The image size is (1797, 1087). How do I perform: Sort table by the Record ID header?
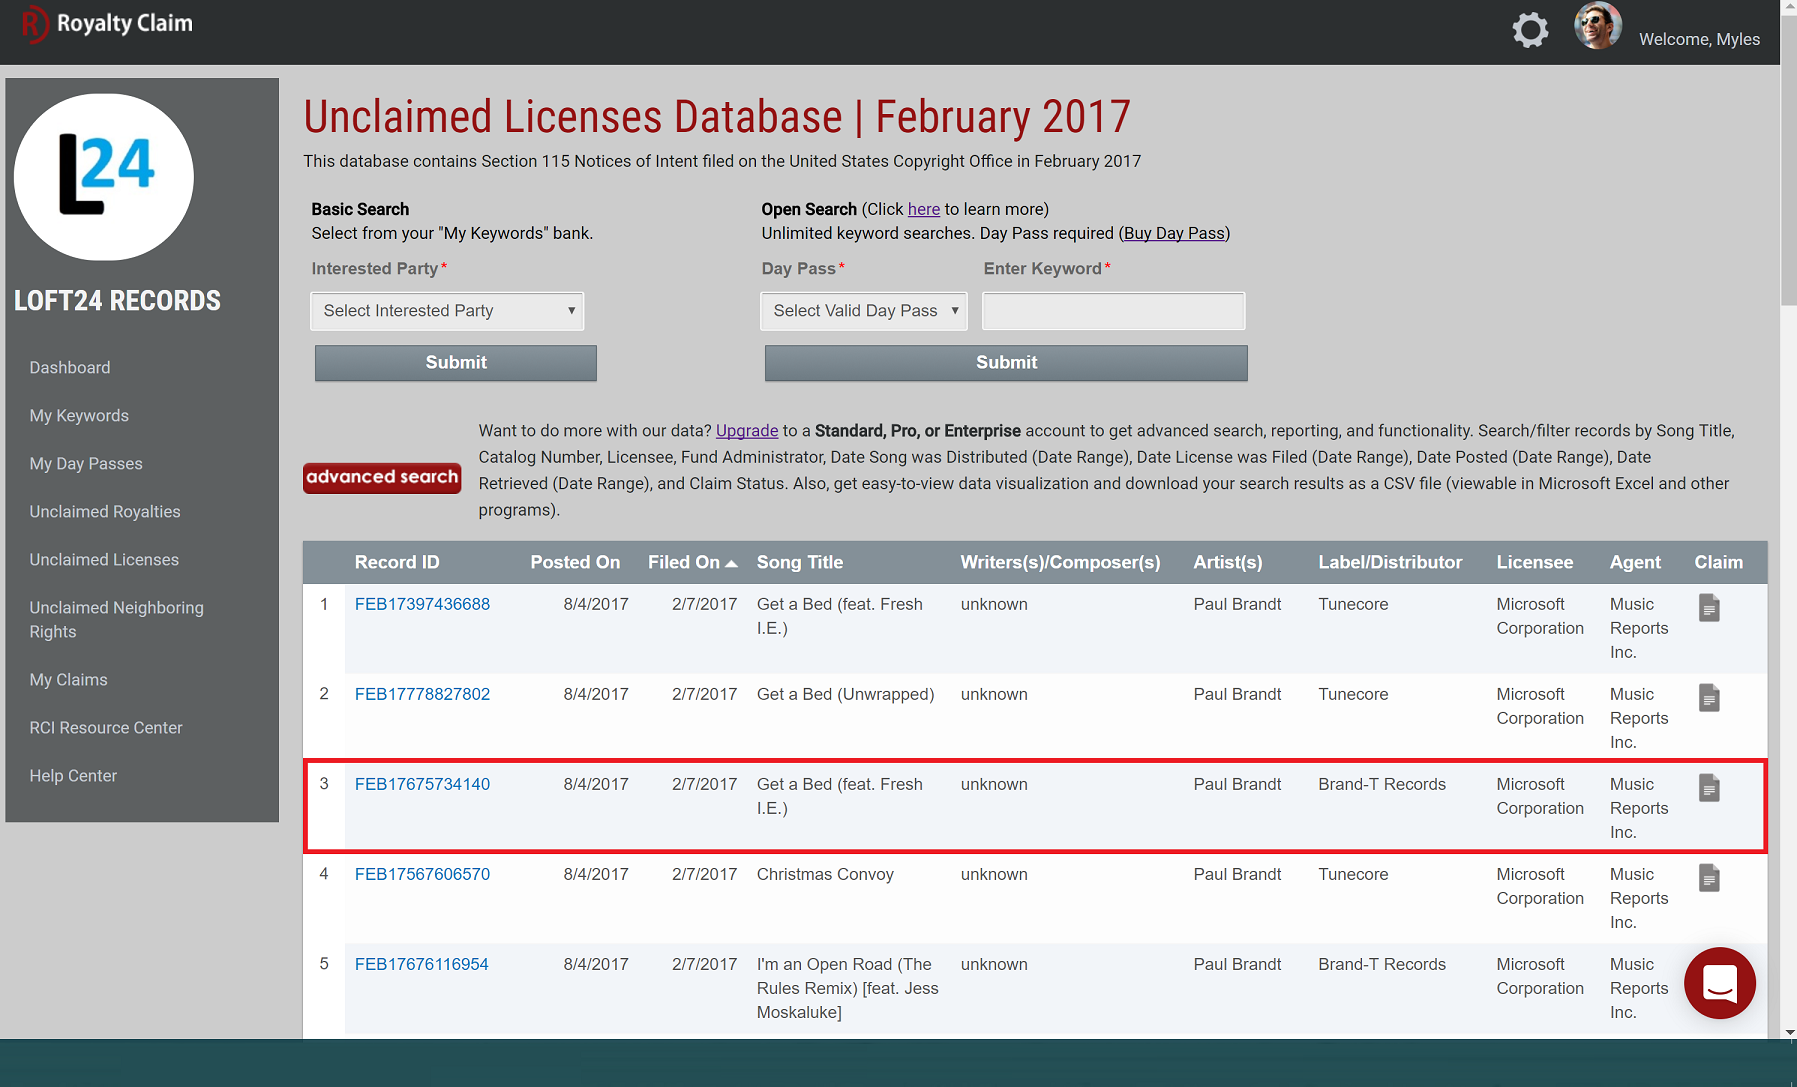[397, 562]
